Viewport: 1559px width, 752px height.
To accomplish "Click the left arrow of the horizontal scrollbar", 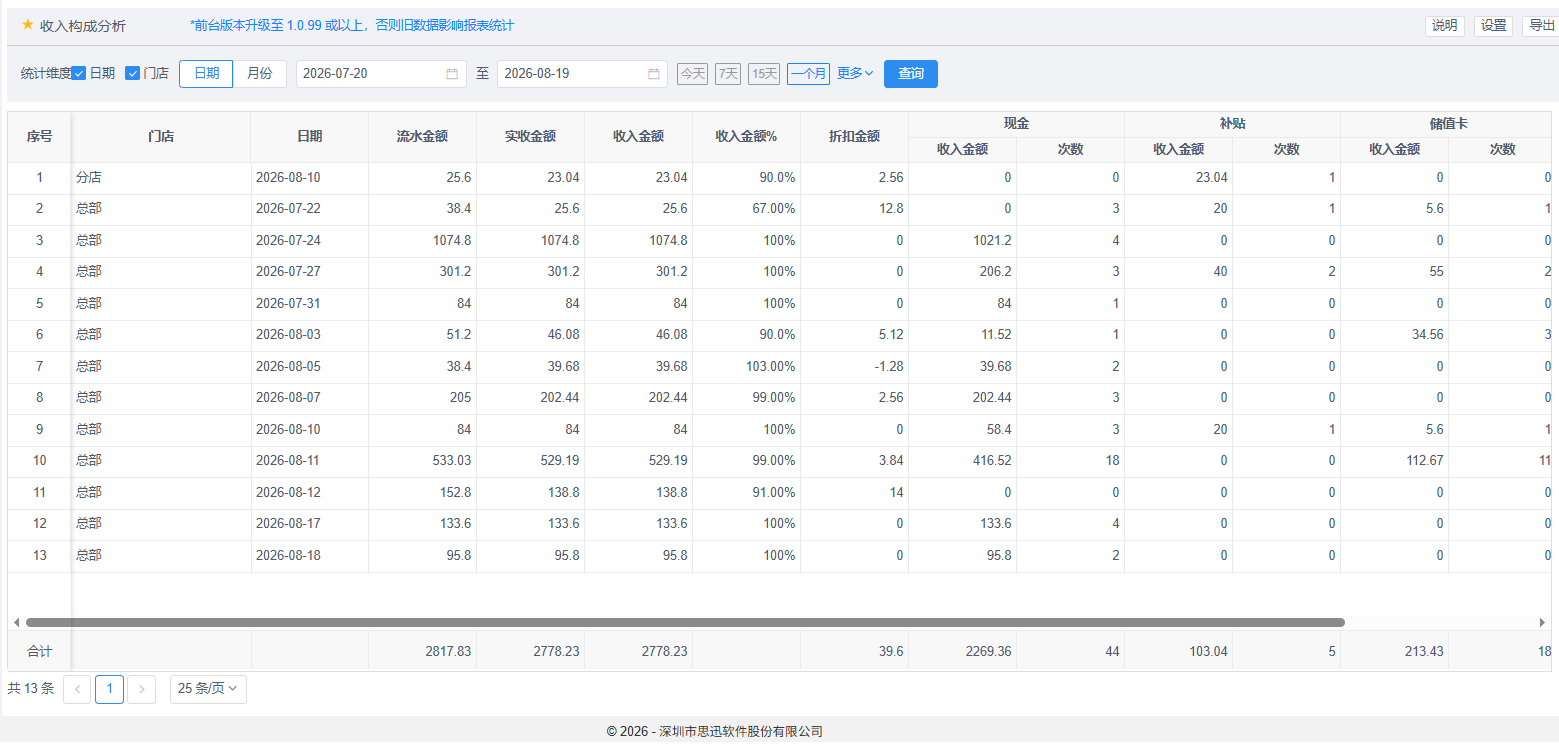I will [x=16, y=622].
